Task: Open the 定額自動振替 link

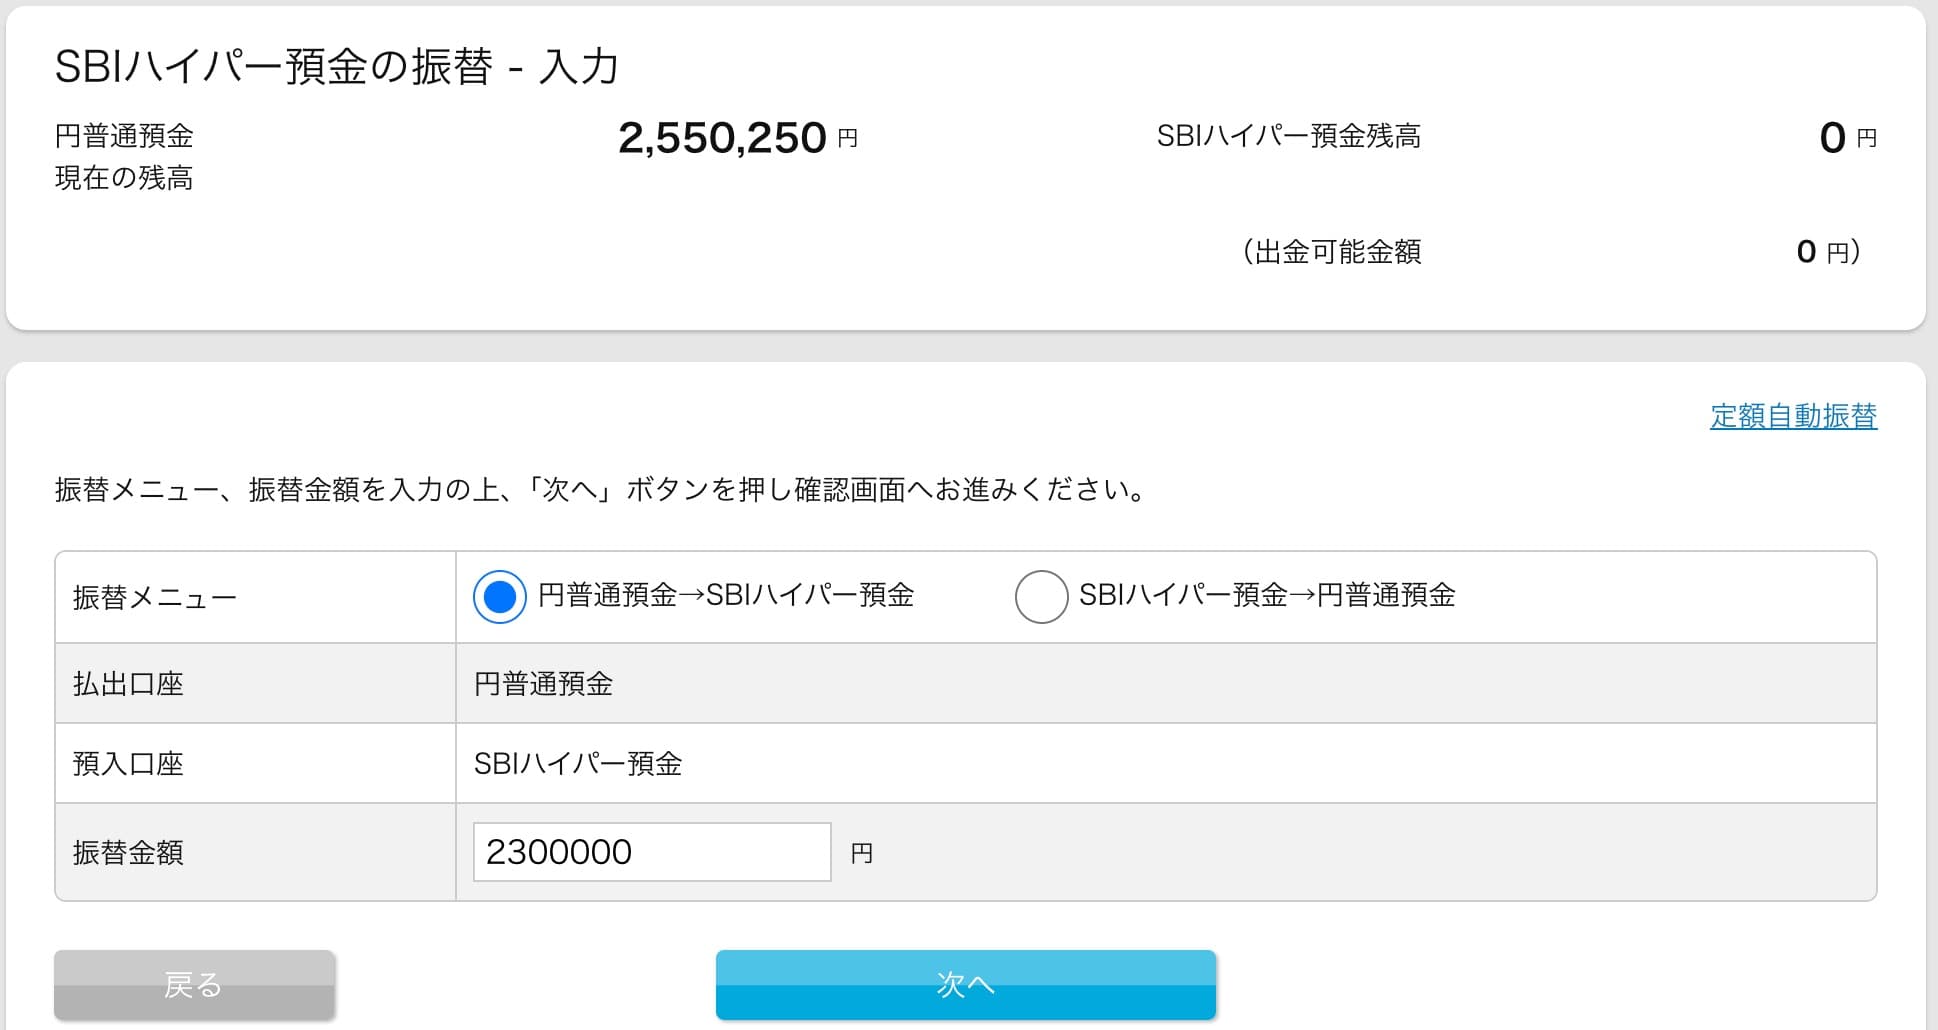Action: click(1793, 416)
